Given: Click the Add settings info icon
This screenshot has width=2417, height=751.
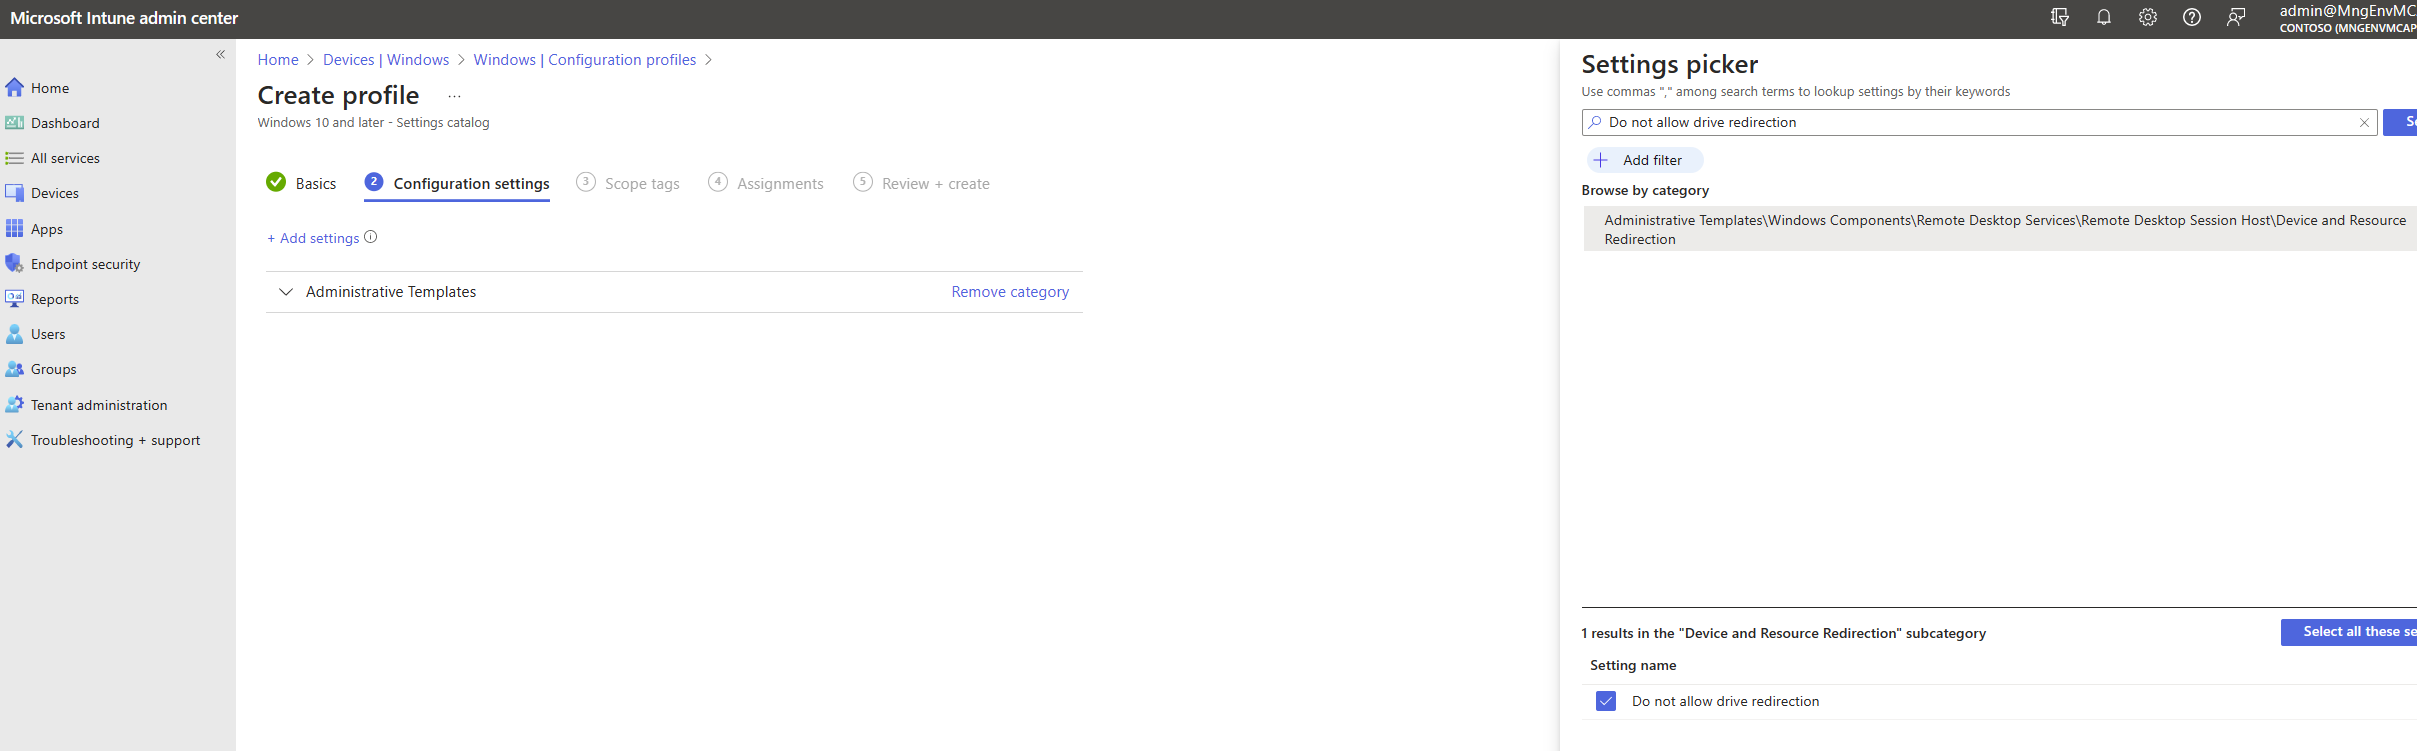Looking at the screenshot, I should click(371, 237).
